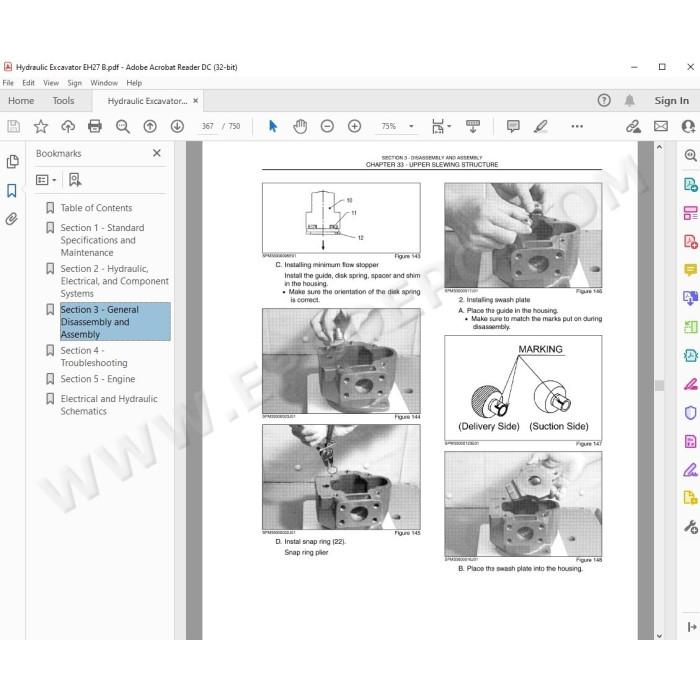Select the hand pan tool

point(300,126)
